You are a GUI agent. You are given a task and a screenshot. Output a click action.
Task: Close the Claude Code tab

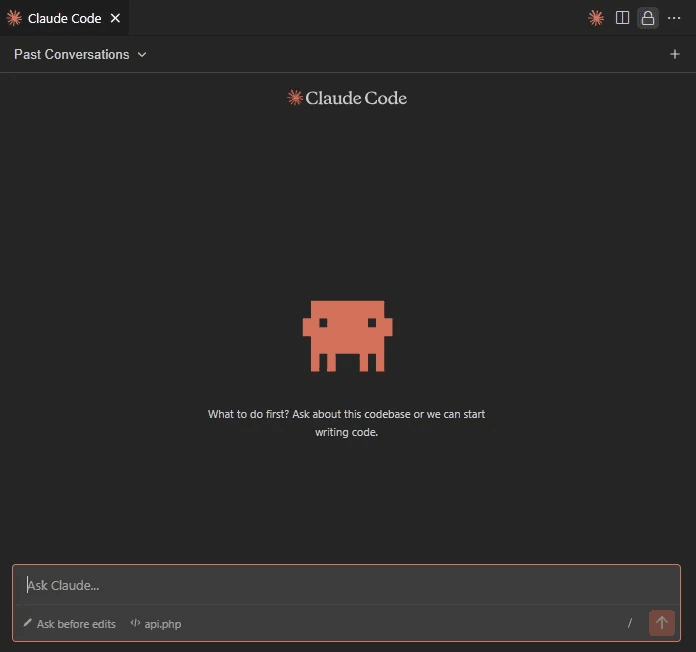(x=115, y=18)
